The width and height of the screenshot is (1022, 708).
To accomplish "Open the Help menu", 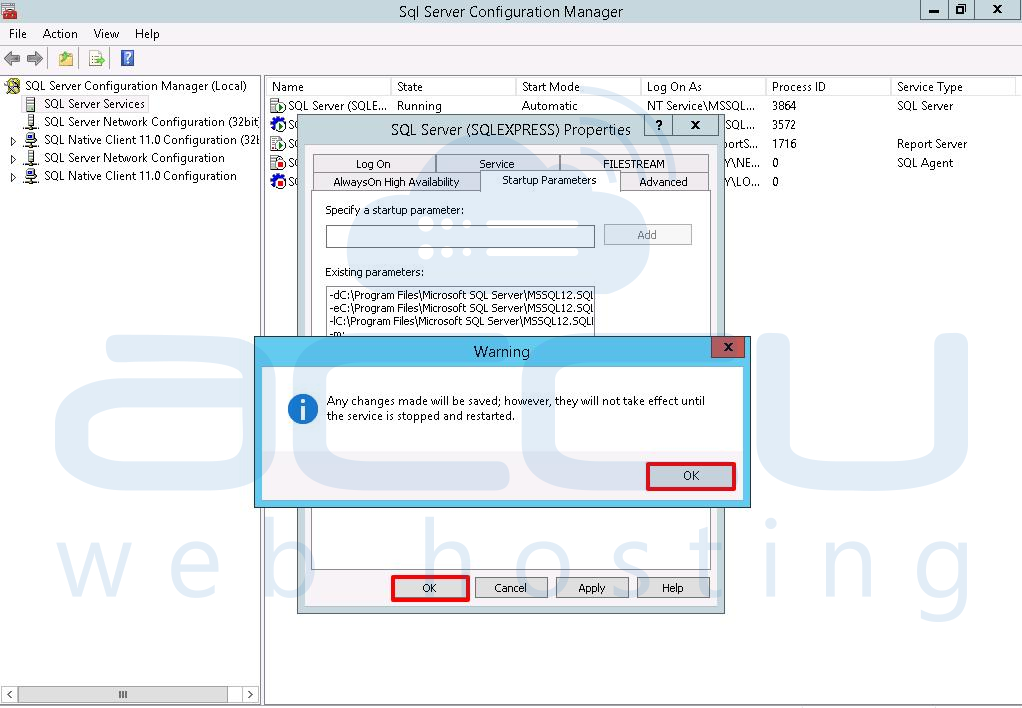I will [147, 34].
